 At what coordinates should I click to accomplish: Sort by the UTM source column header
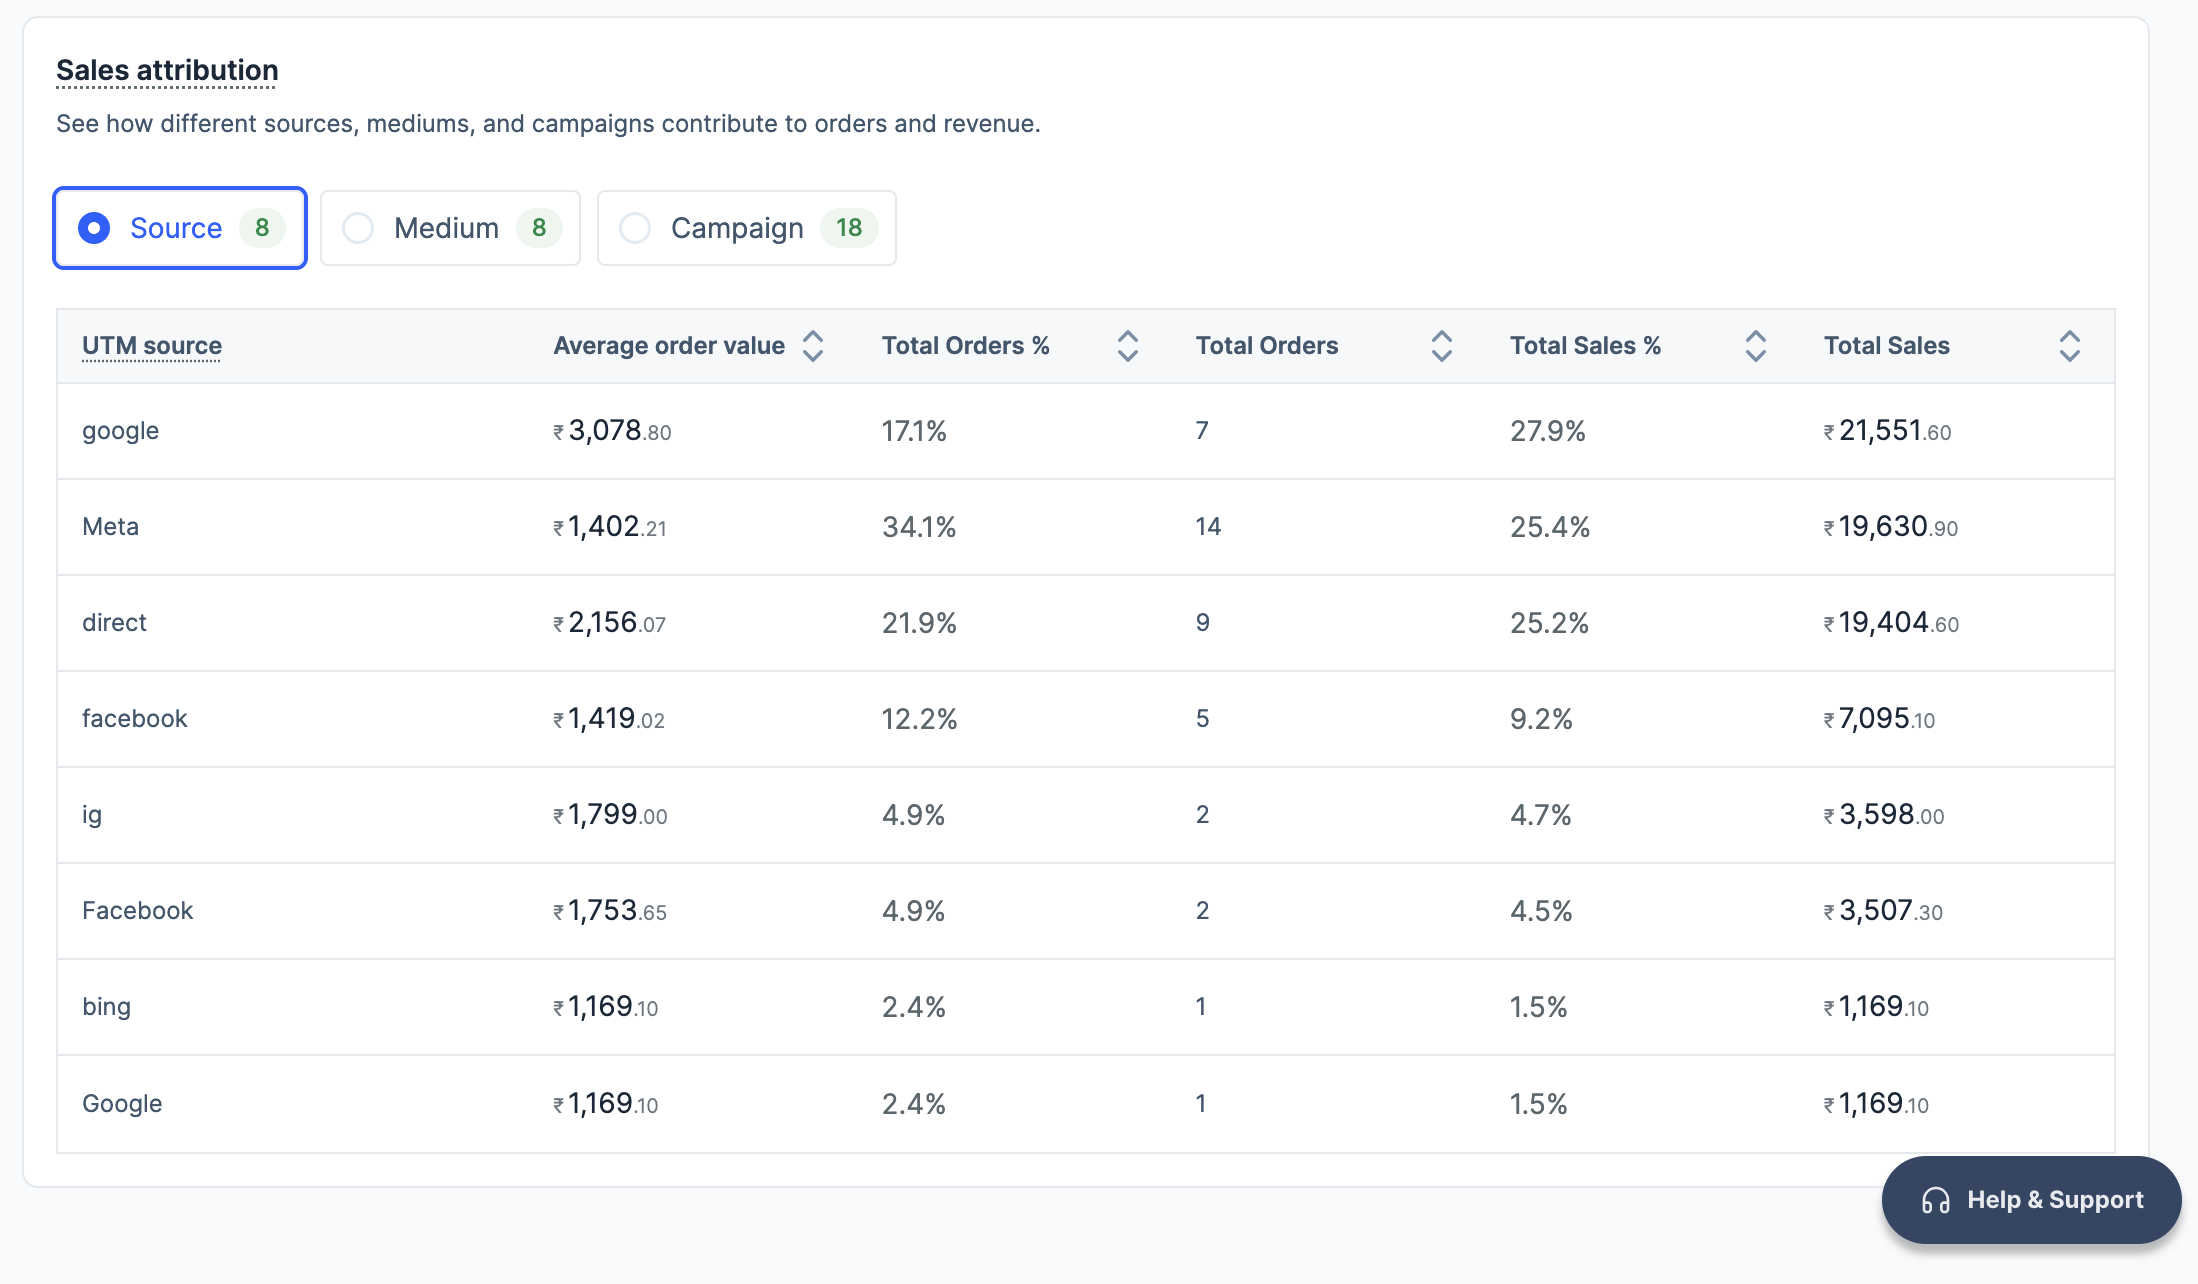(152, 345)
